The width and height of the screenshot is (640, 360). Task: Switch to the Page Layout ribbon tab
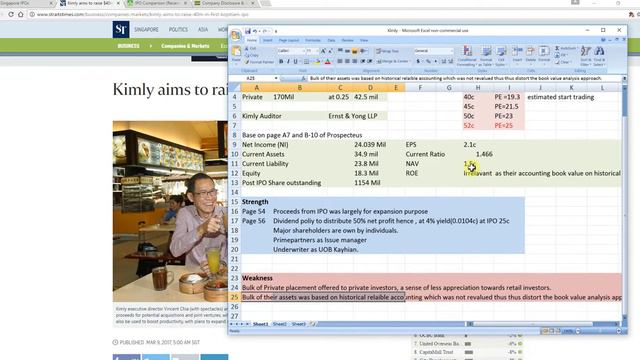point(289,40)
